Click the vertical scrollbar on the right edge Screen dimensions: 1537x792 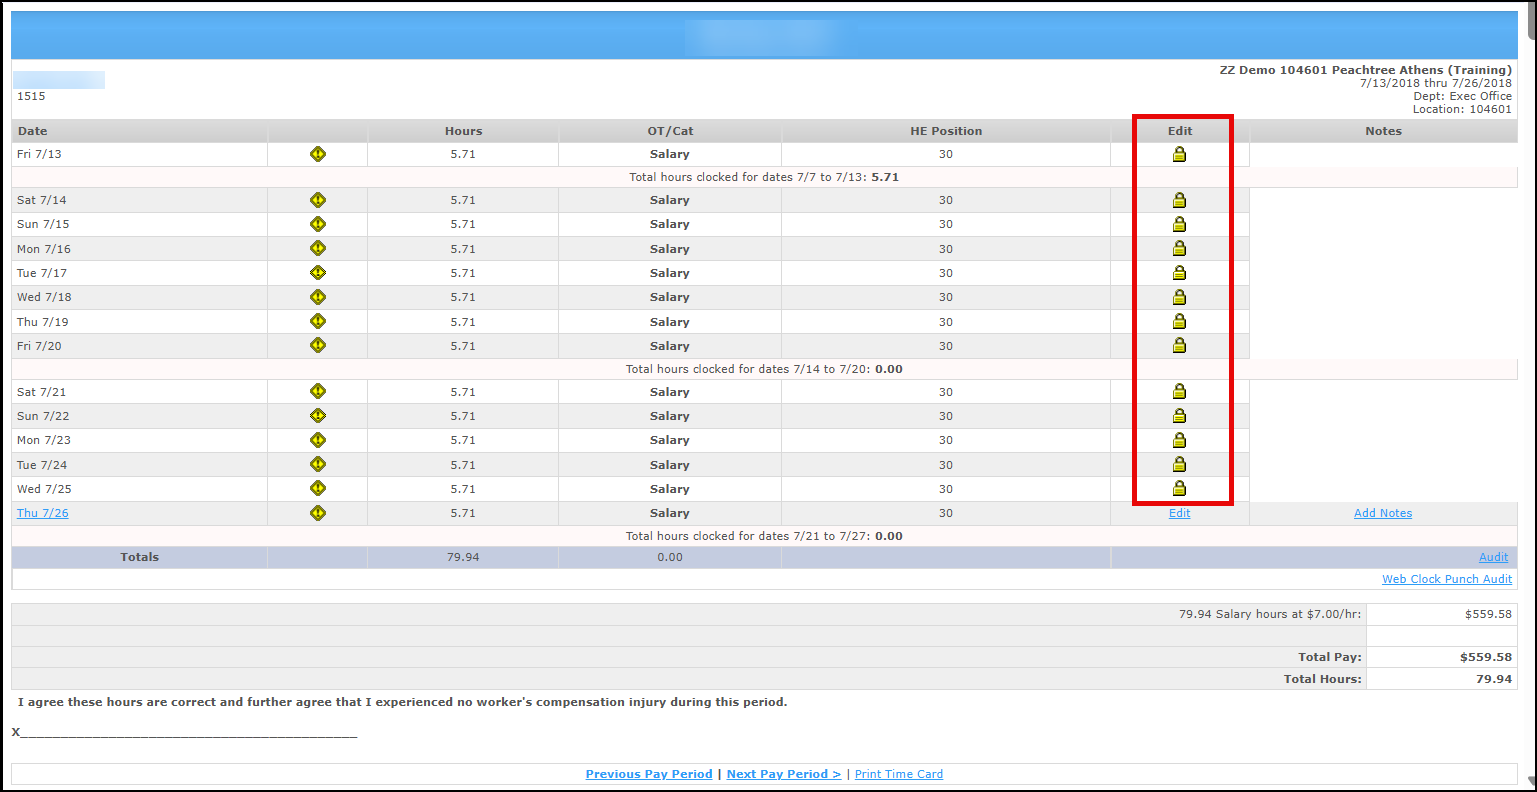point(1530,400)
